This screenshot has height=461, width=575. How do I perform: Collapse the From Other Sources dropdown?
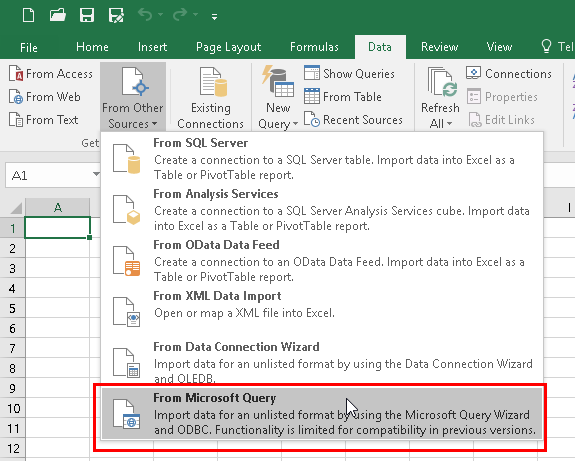point(133,97)
